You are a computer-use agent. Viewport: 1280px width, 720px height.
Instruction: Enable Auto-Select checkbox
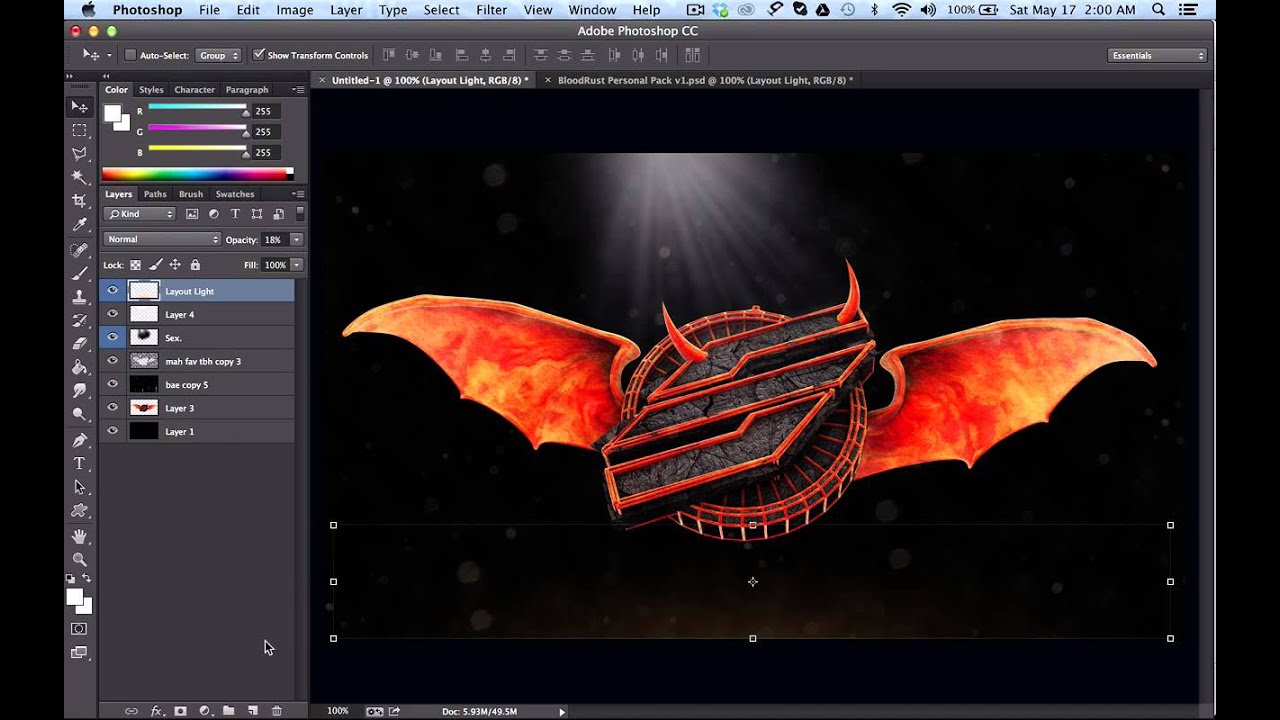(x=130, y=55)
